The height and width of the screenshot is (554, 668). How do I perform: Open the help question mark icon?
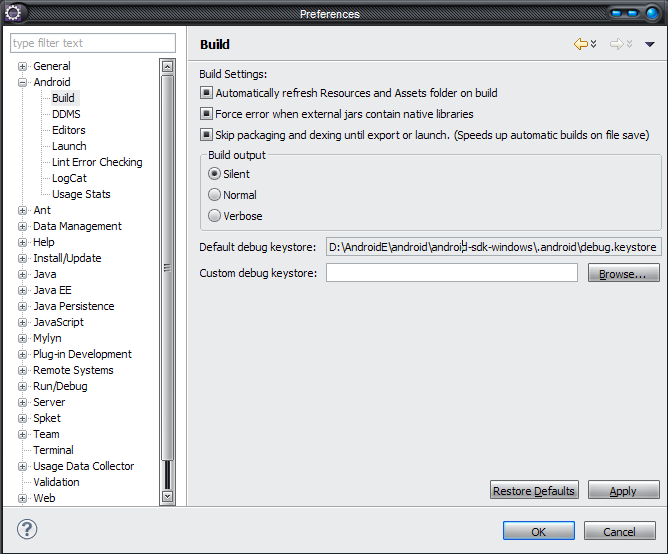tap(27, 529)
